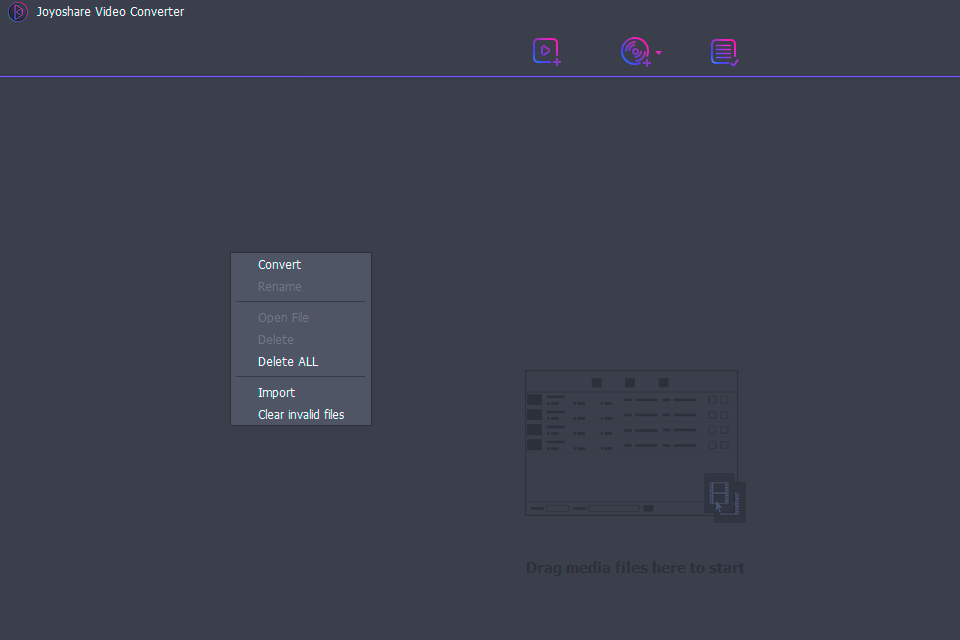Choose Import from the context menu
Viewport: 960px width, 640px height.
pyautogui.click(x=276, y=393)
